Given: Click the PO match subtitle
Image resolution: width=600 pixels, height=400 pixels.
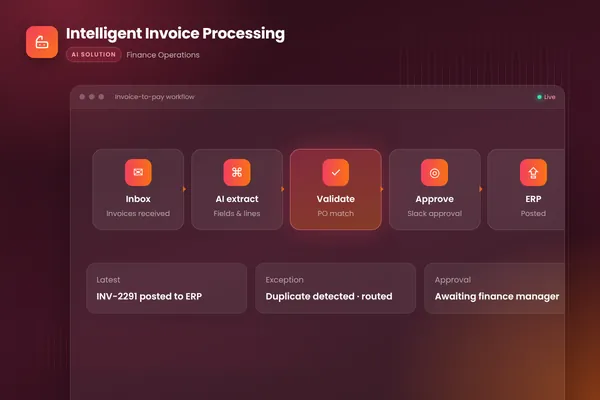Looking at the screenshot, I should point(336,214).
